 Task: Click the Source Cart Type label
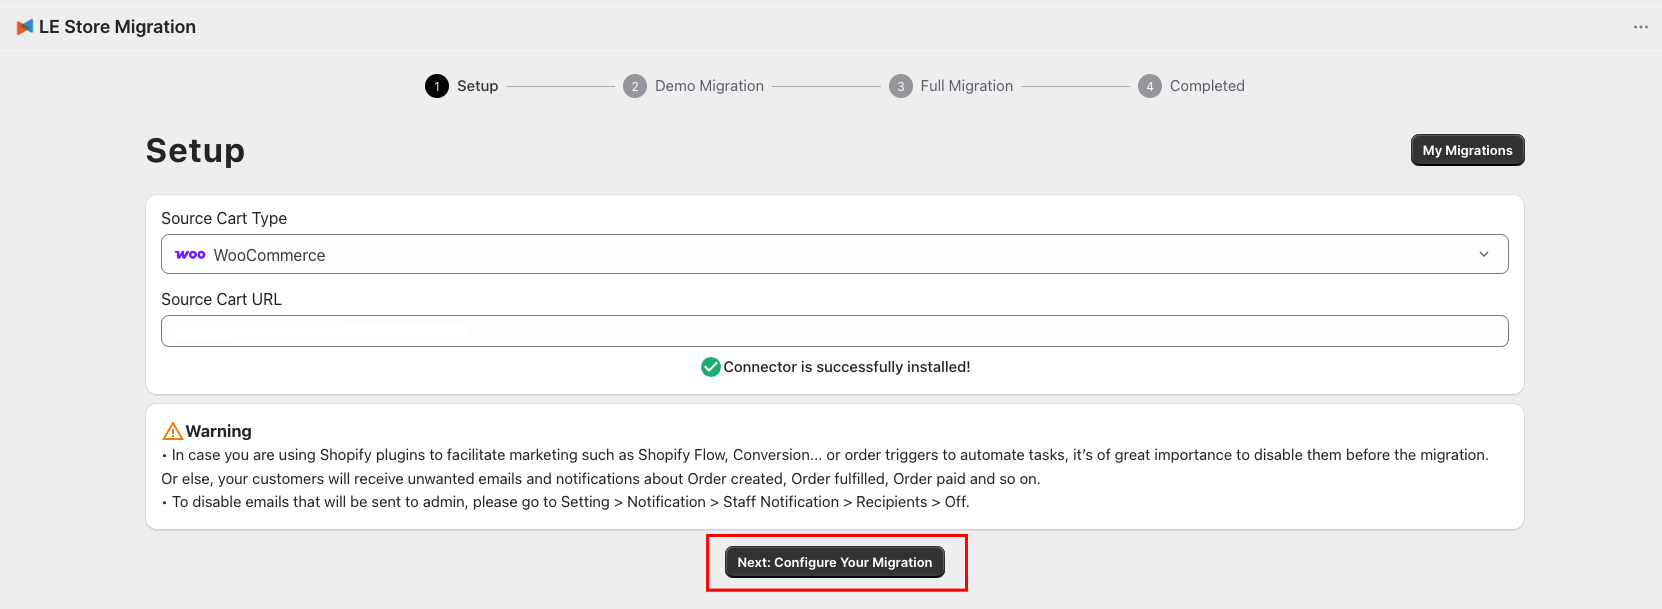click(x=224, y=218)
